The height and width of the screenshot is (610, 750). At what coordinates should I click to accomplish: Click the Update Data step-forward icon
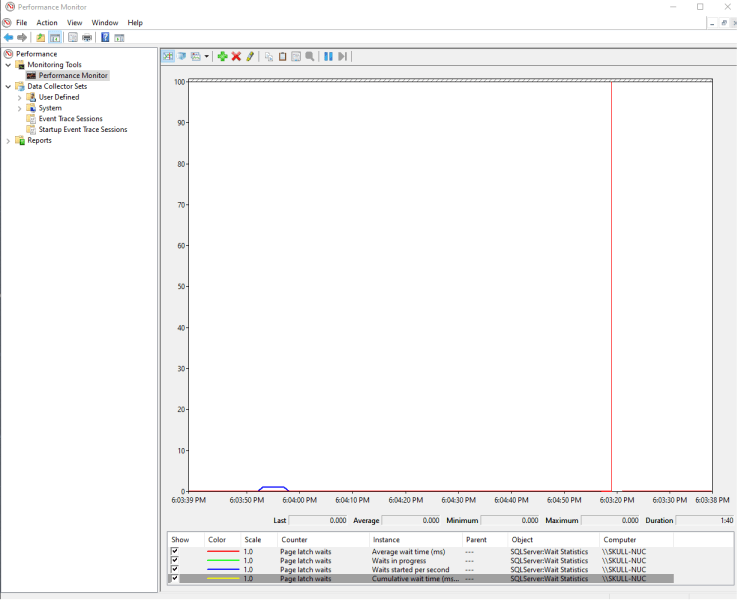(342, 57)
